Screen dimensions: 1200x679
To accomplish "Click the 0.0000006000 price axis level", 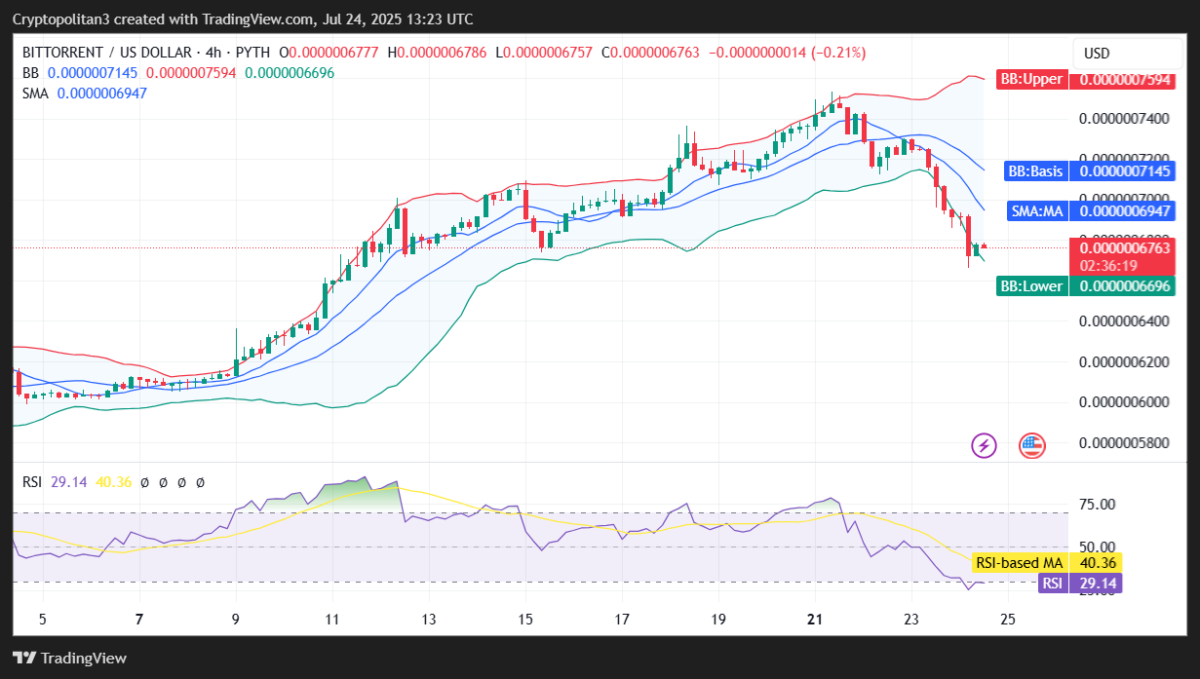I will tap(1123, 402).
